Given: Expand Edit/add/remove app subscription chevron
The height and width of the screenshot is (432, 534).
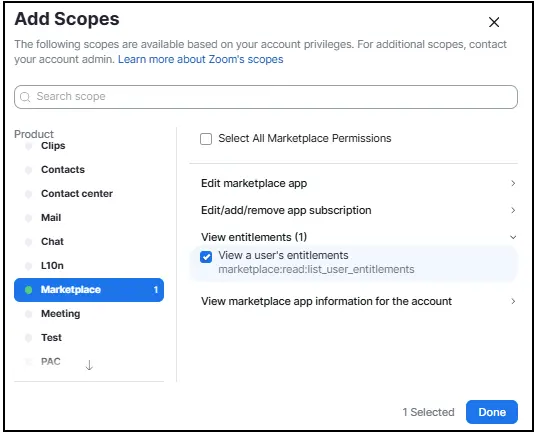Looking at the screenshot, I should click(x=513, y=210).
